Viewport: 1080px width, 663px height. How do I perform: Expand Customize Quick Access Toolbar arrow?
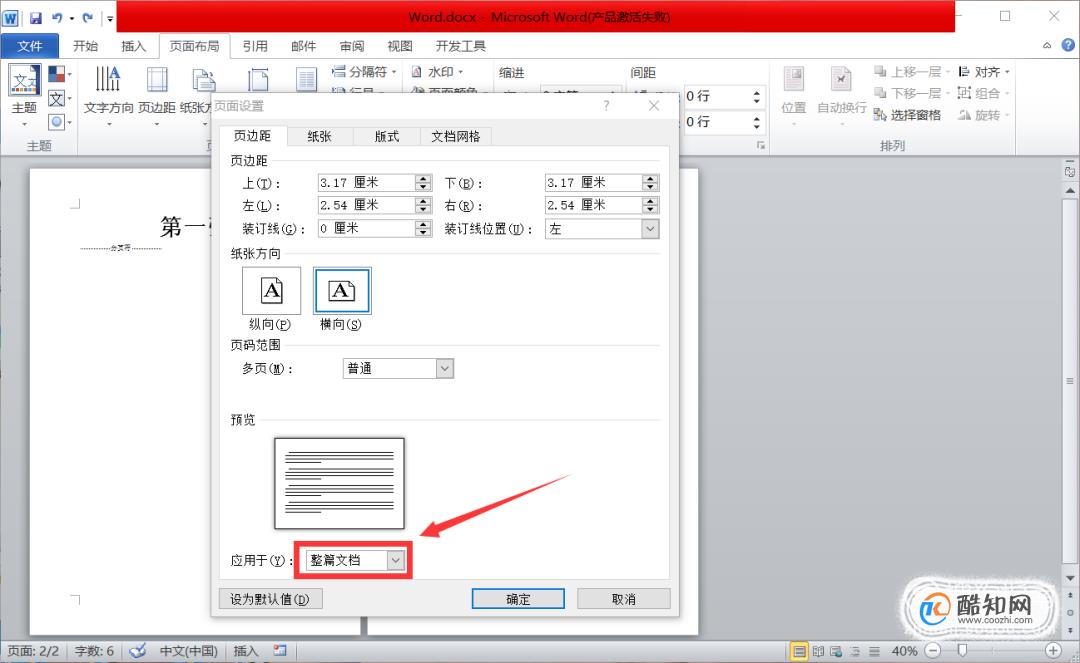point(110,19)
